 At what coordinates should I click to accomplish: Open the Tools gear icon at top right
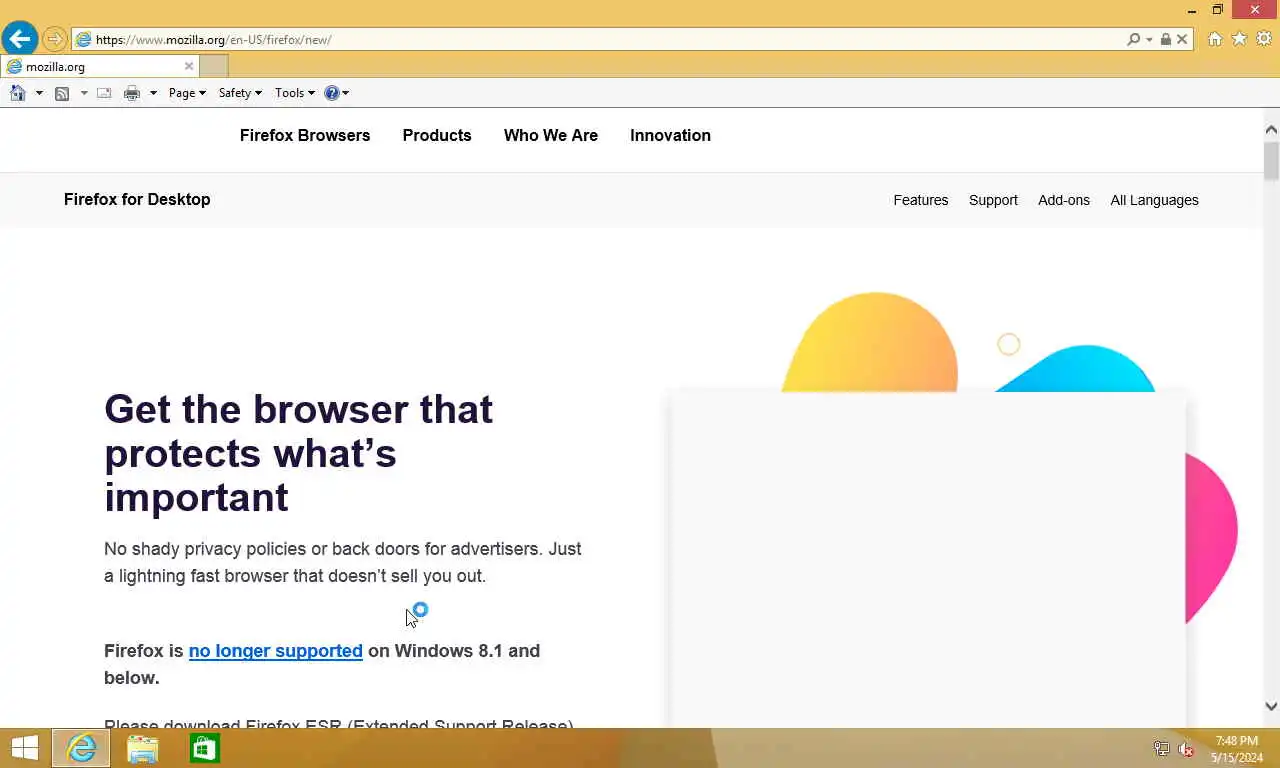[x=1263, y=39]
